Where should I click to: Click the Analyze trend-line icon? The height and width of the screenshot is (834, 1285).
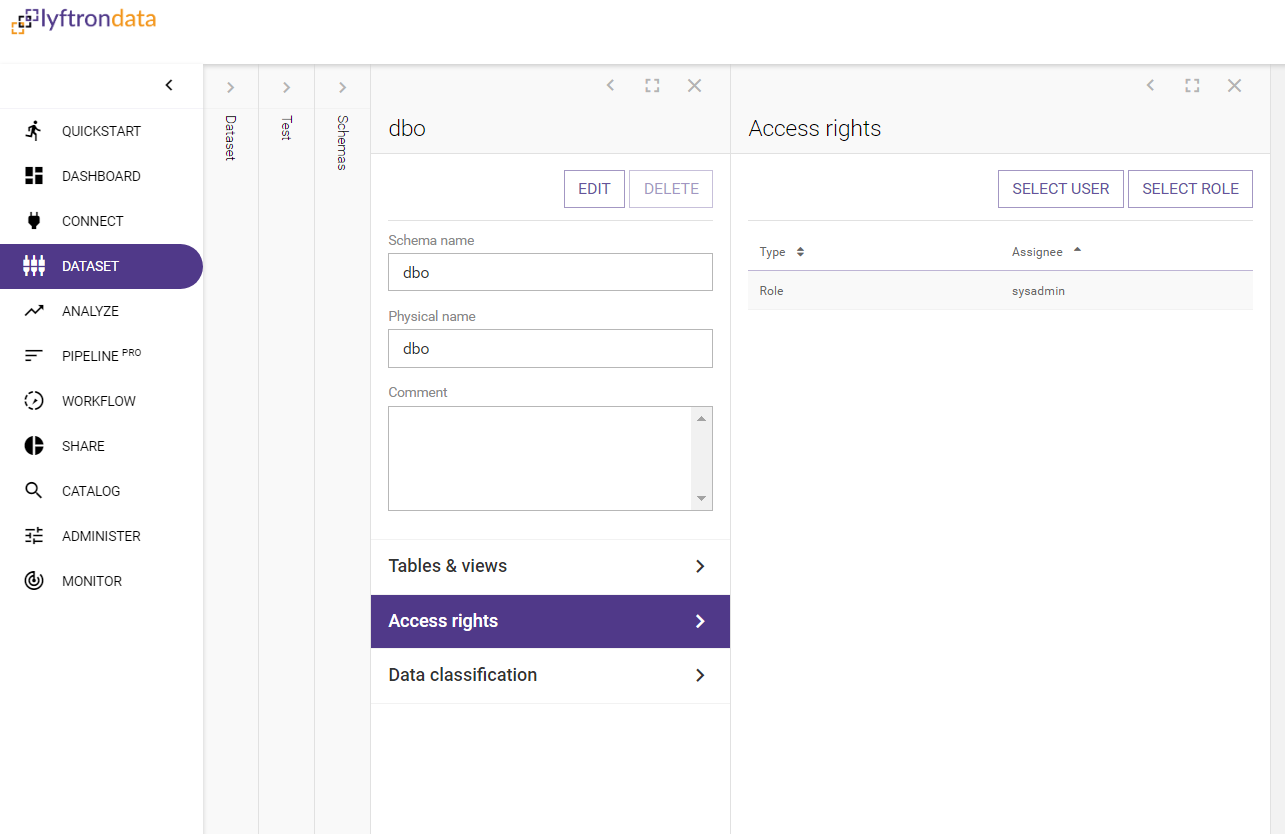[x=34, y=311]
